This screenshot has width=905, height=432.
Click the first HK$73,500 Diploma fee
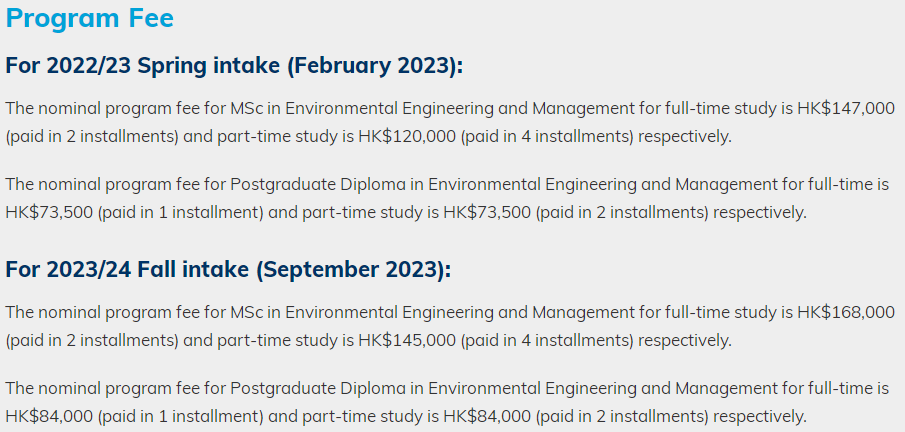pos(49,213)
